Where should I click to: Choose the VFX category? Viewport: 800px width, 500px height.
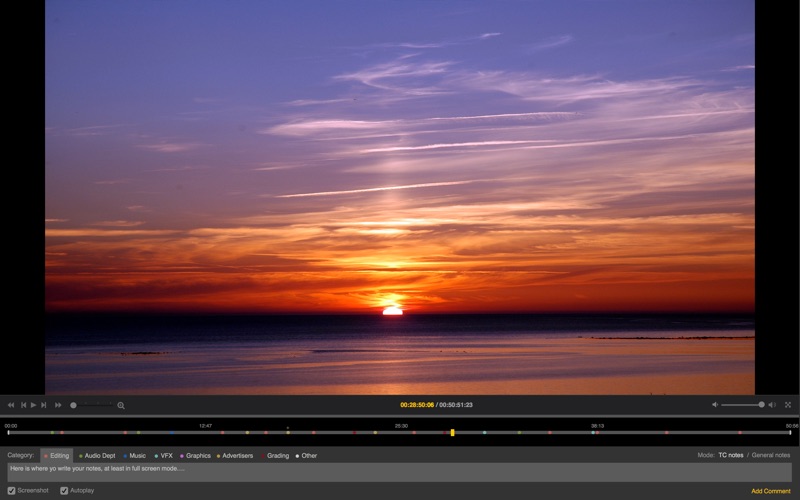pos(164,456)
